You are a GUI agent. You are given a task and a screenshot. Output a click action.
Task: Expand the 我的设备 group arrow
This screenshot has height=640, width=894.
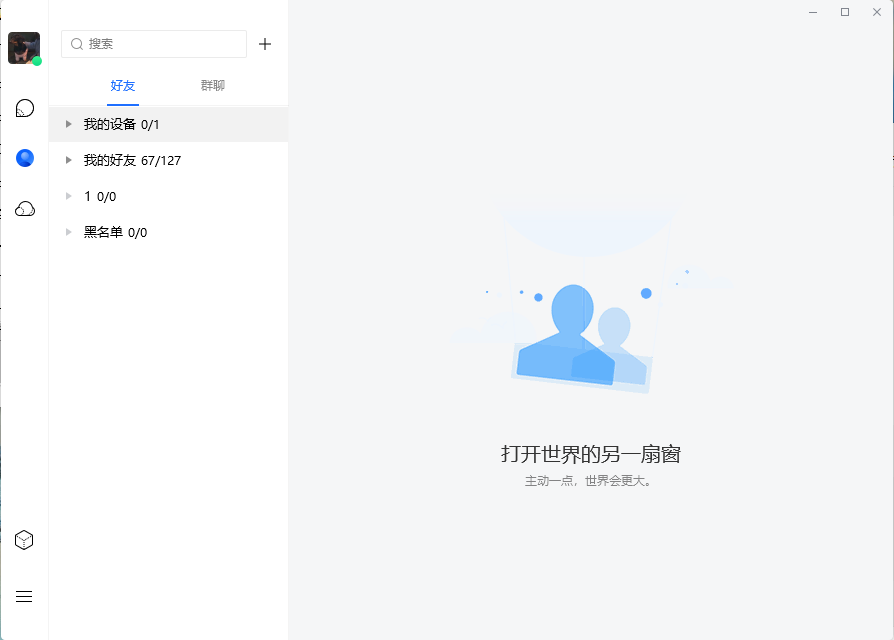[68, 124]
